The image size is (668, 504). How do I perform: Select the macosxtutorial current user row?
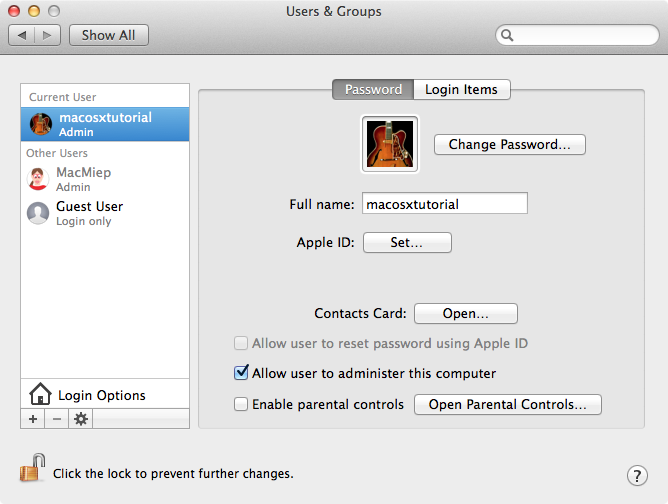[105, 124]
